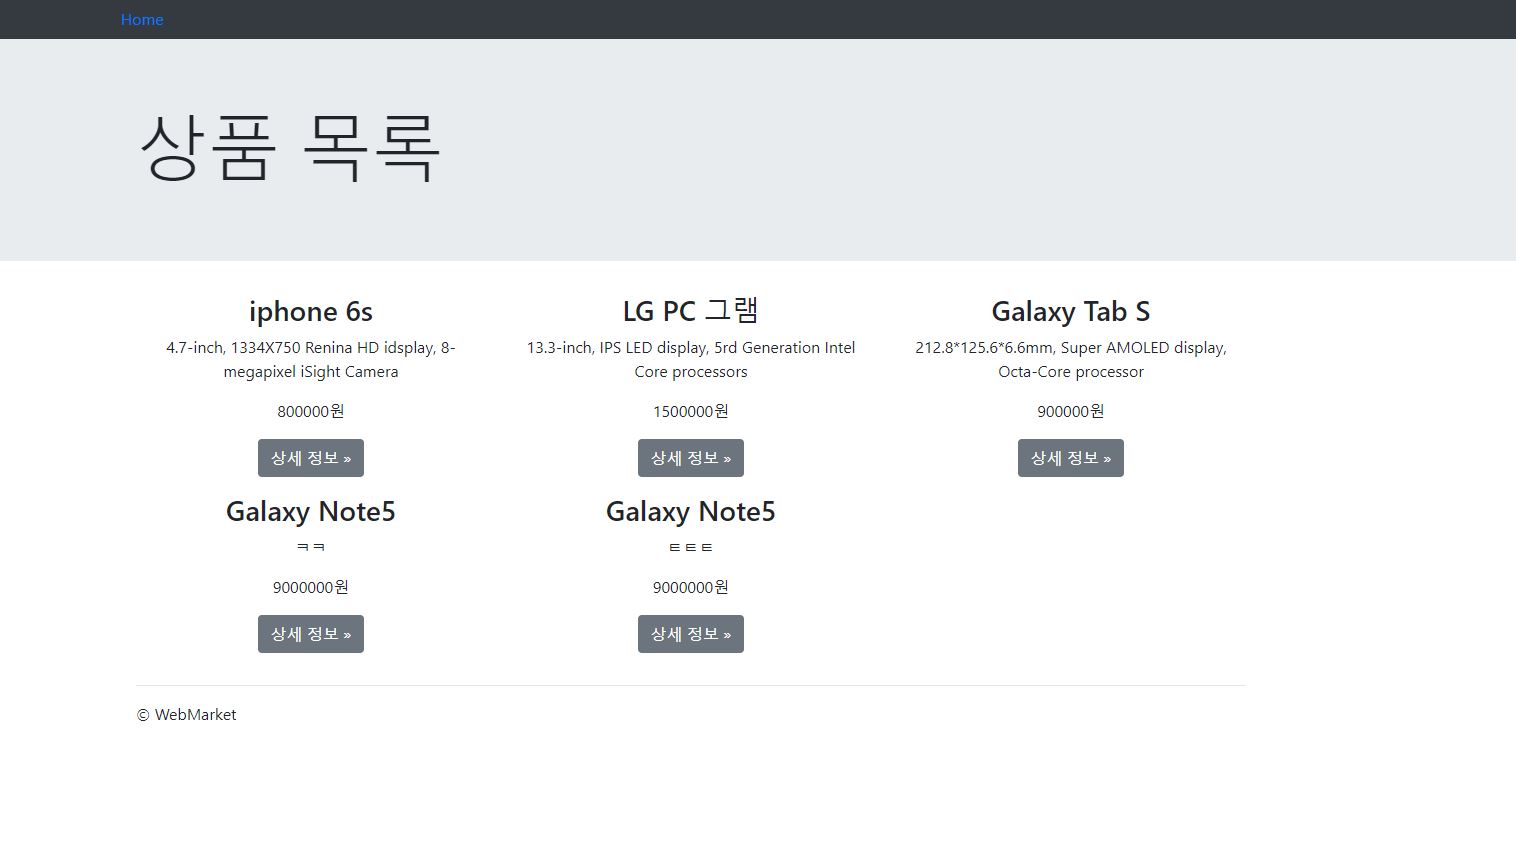Viewport: 1516px width, 841px height.
Task: Click the Galaxy Tab S product title
Action: tap(1071, 311)
